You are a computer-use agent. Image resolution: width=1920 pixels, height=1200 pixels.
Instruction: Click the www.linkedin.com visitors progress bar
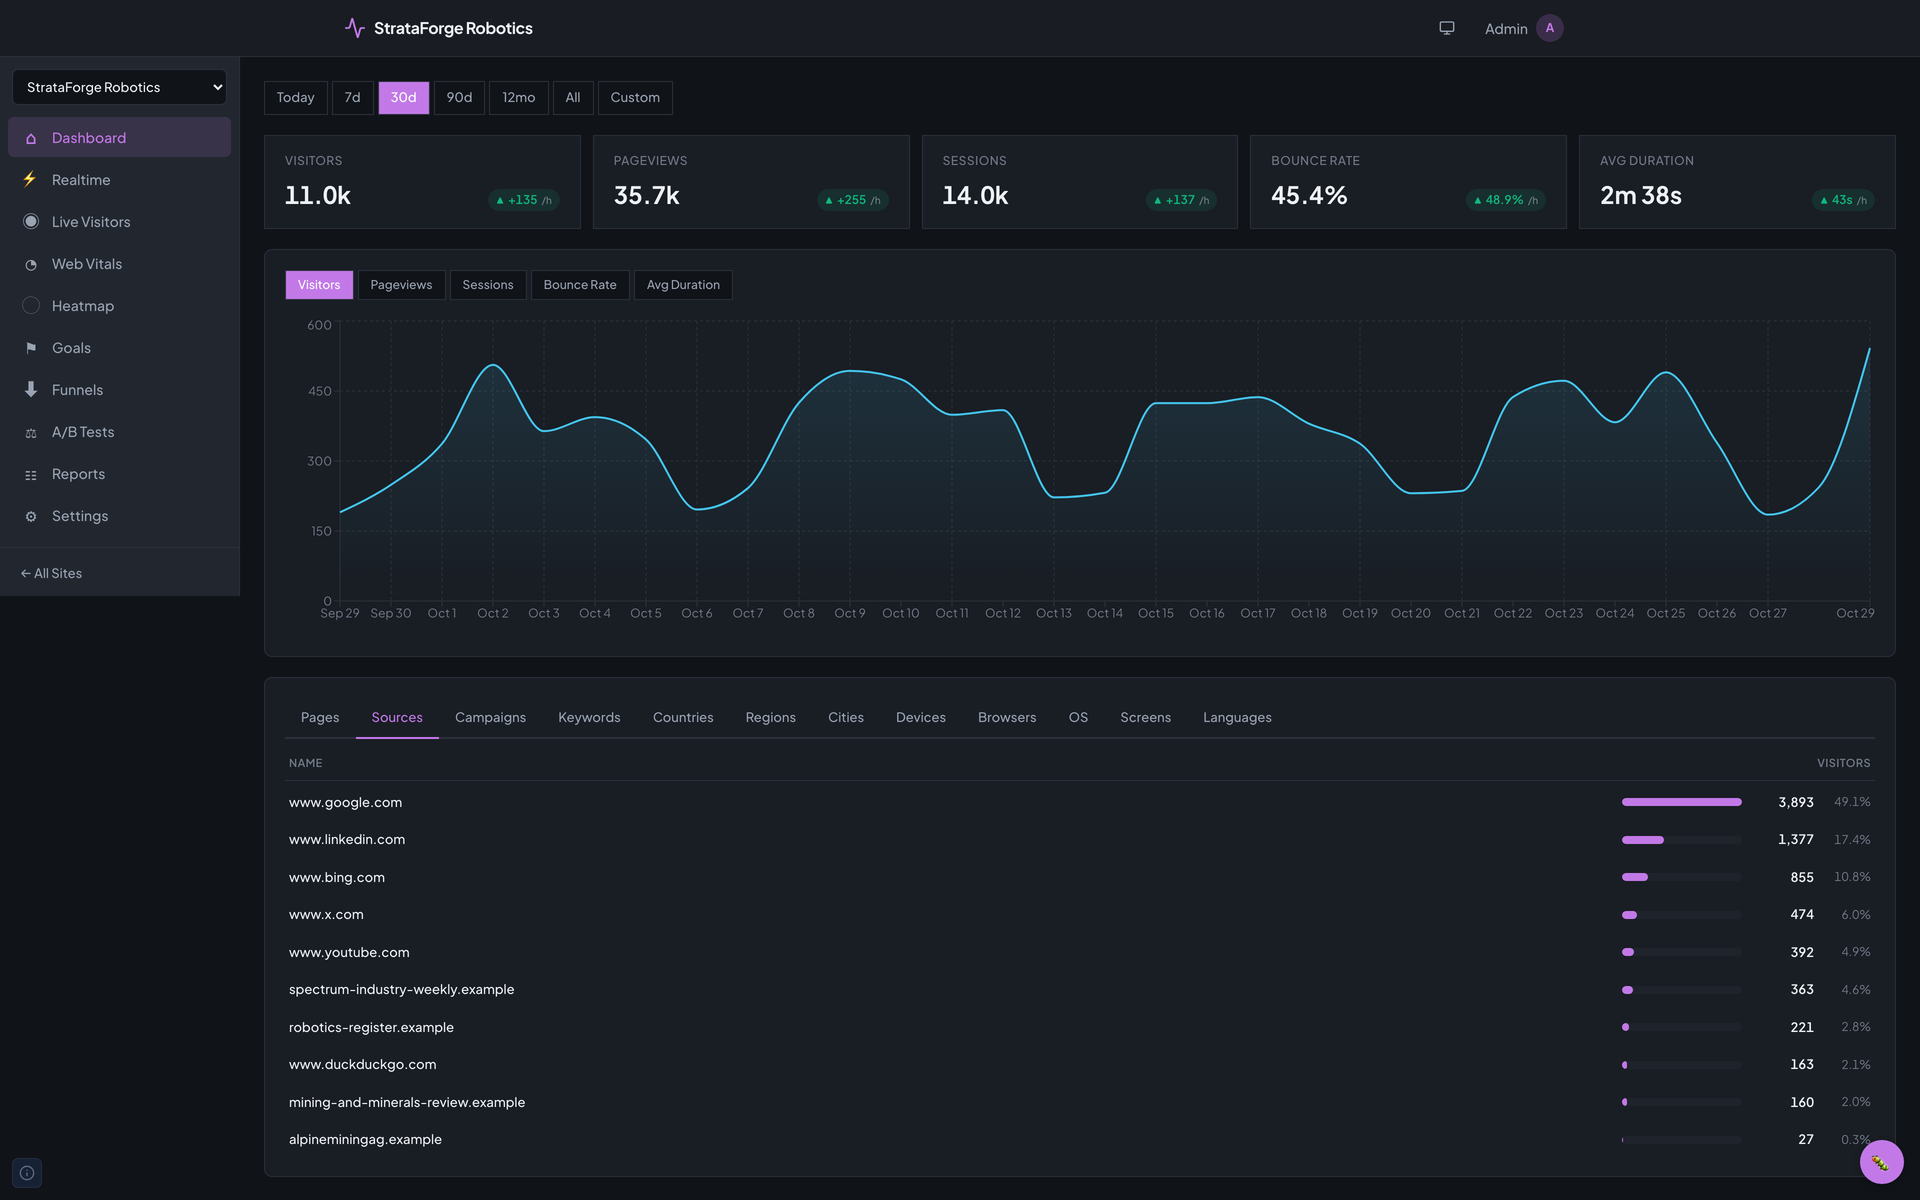[x=1681, y=840]
